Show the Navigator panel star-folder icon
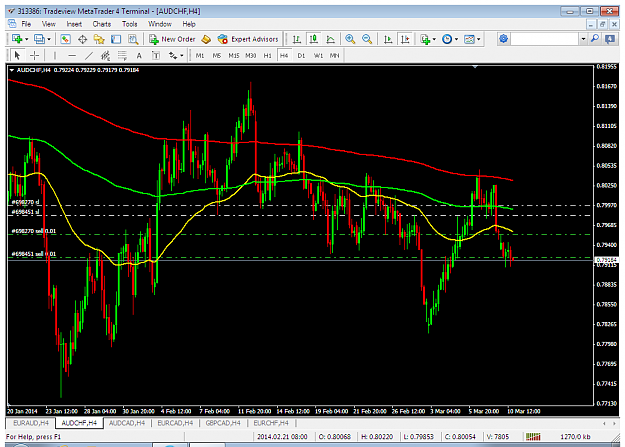Screen dimensions: 625x447 point(99,39)
